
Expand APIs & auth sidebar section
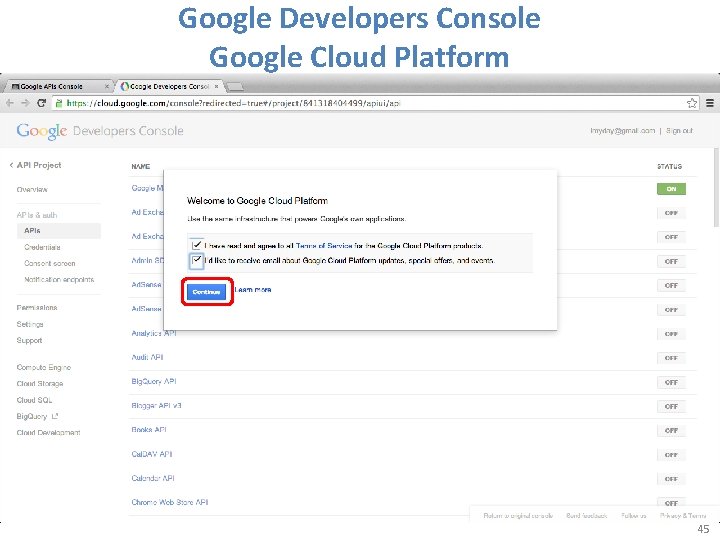point(37,215)
